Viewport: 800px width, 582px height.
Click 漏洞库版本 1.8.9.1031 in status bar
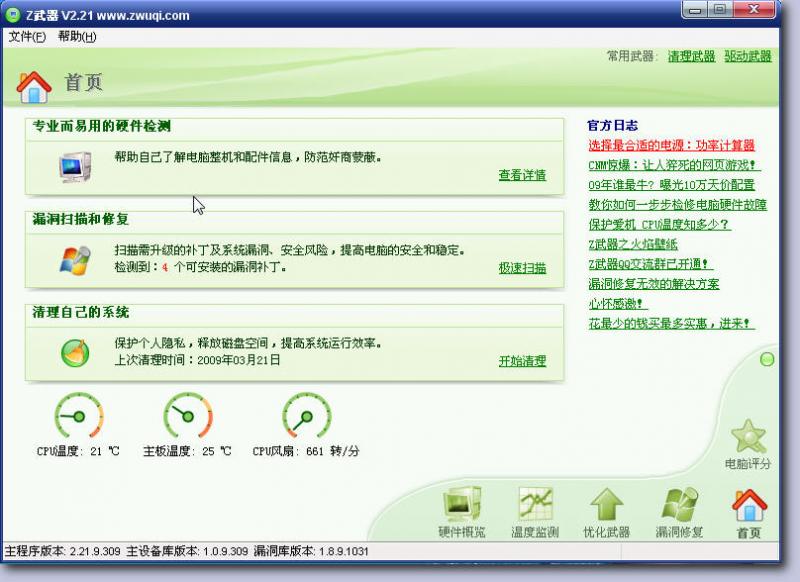coord(311,551)
